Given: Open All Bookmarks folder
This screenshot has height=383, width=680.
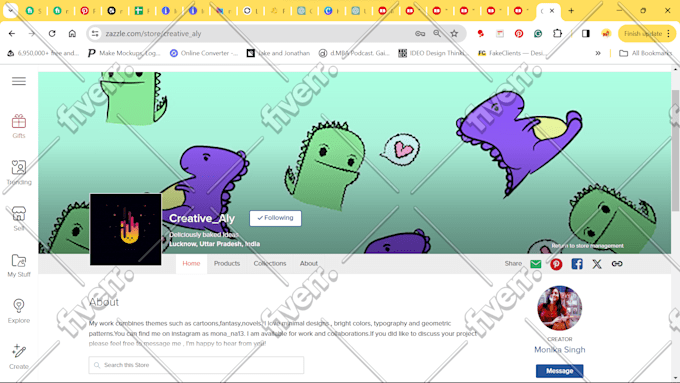Looking at the screenshot, I should click(646, 53).
